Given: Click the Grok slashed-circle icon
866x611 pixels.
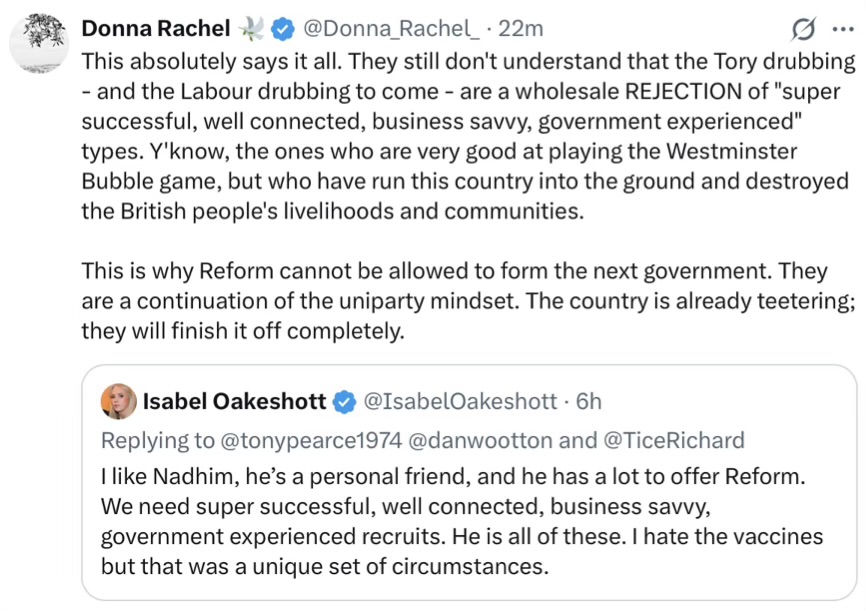Looking at the screenshot, I should point(802,29).
